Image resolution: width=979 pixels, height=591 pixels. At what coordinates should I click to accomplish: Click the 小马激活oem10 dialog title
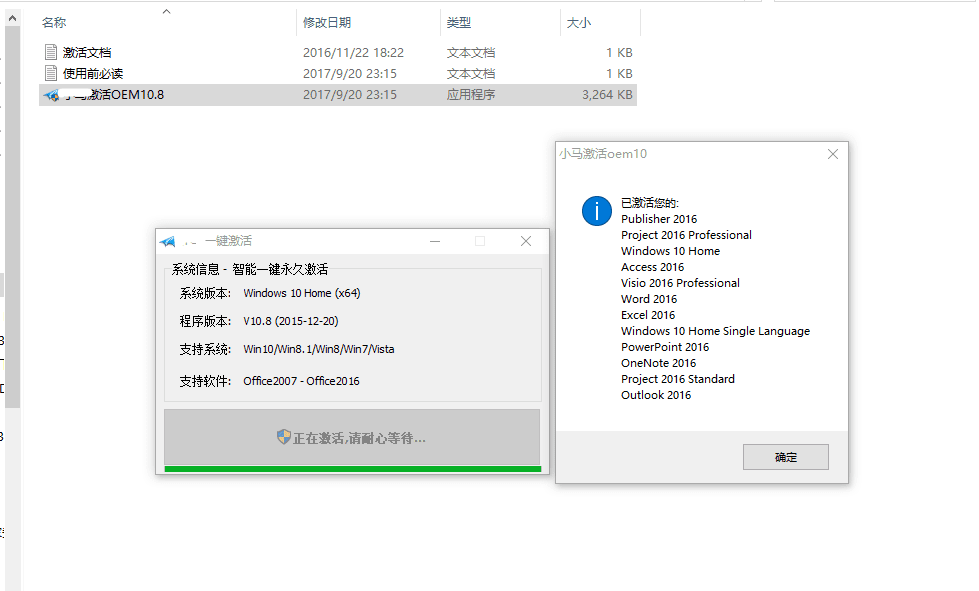tap(603, 154)
